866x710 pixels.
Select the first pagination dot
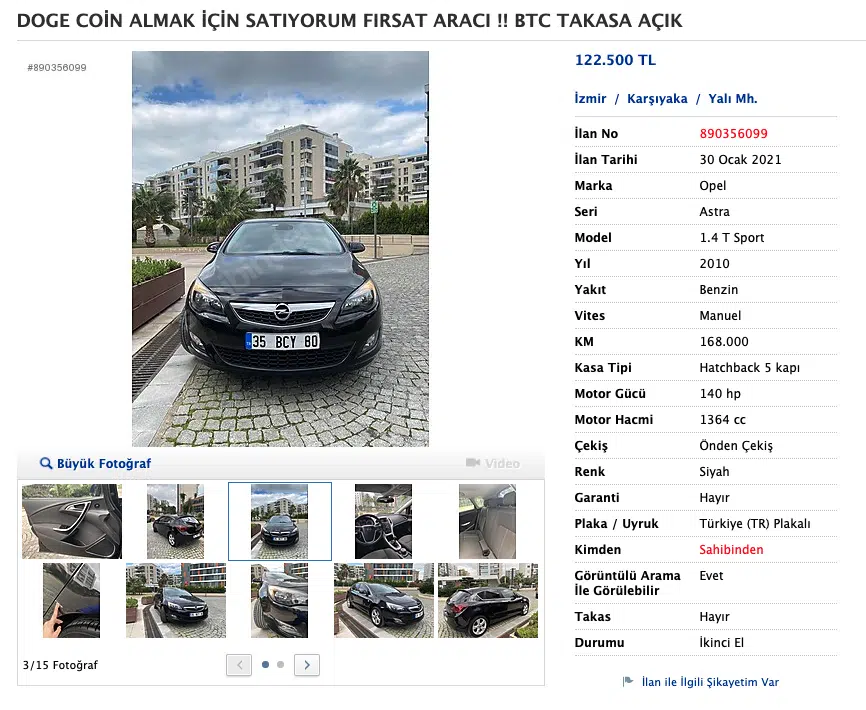coord(265,664)
